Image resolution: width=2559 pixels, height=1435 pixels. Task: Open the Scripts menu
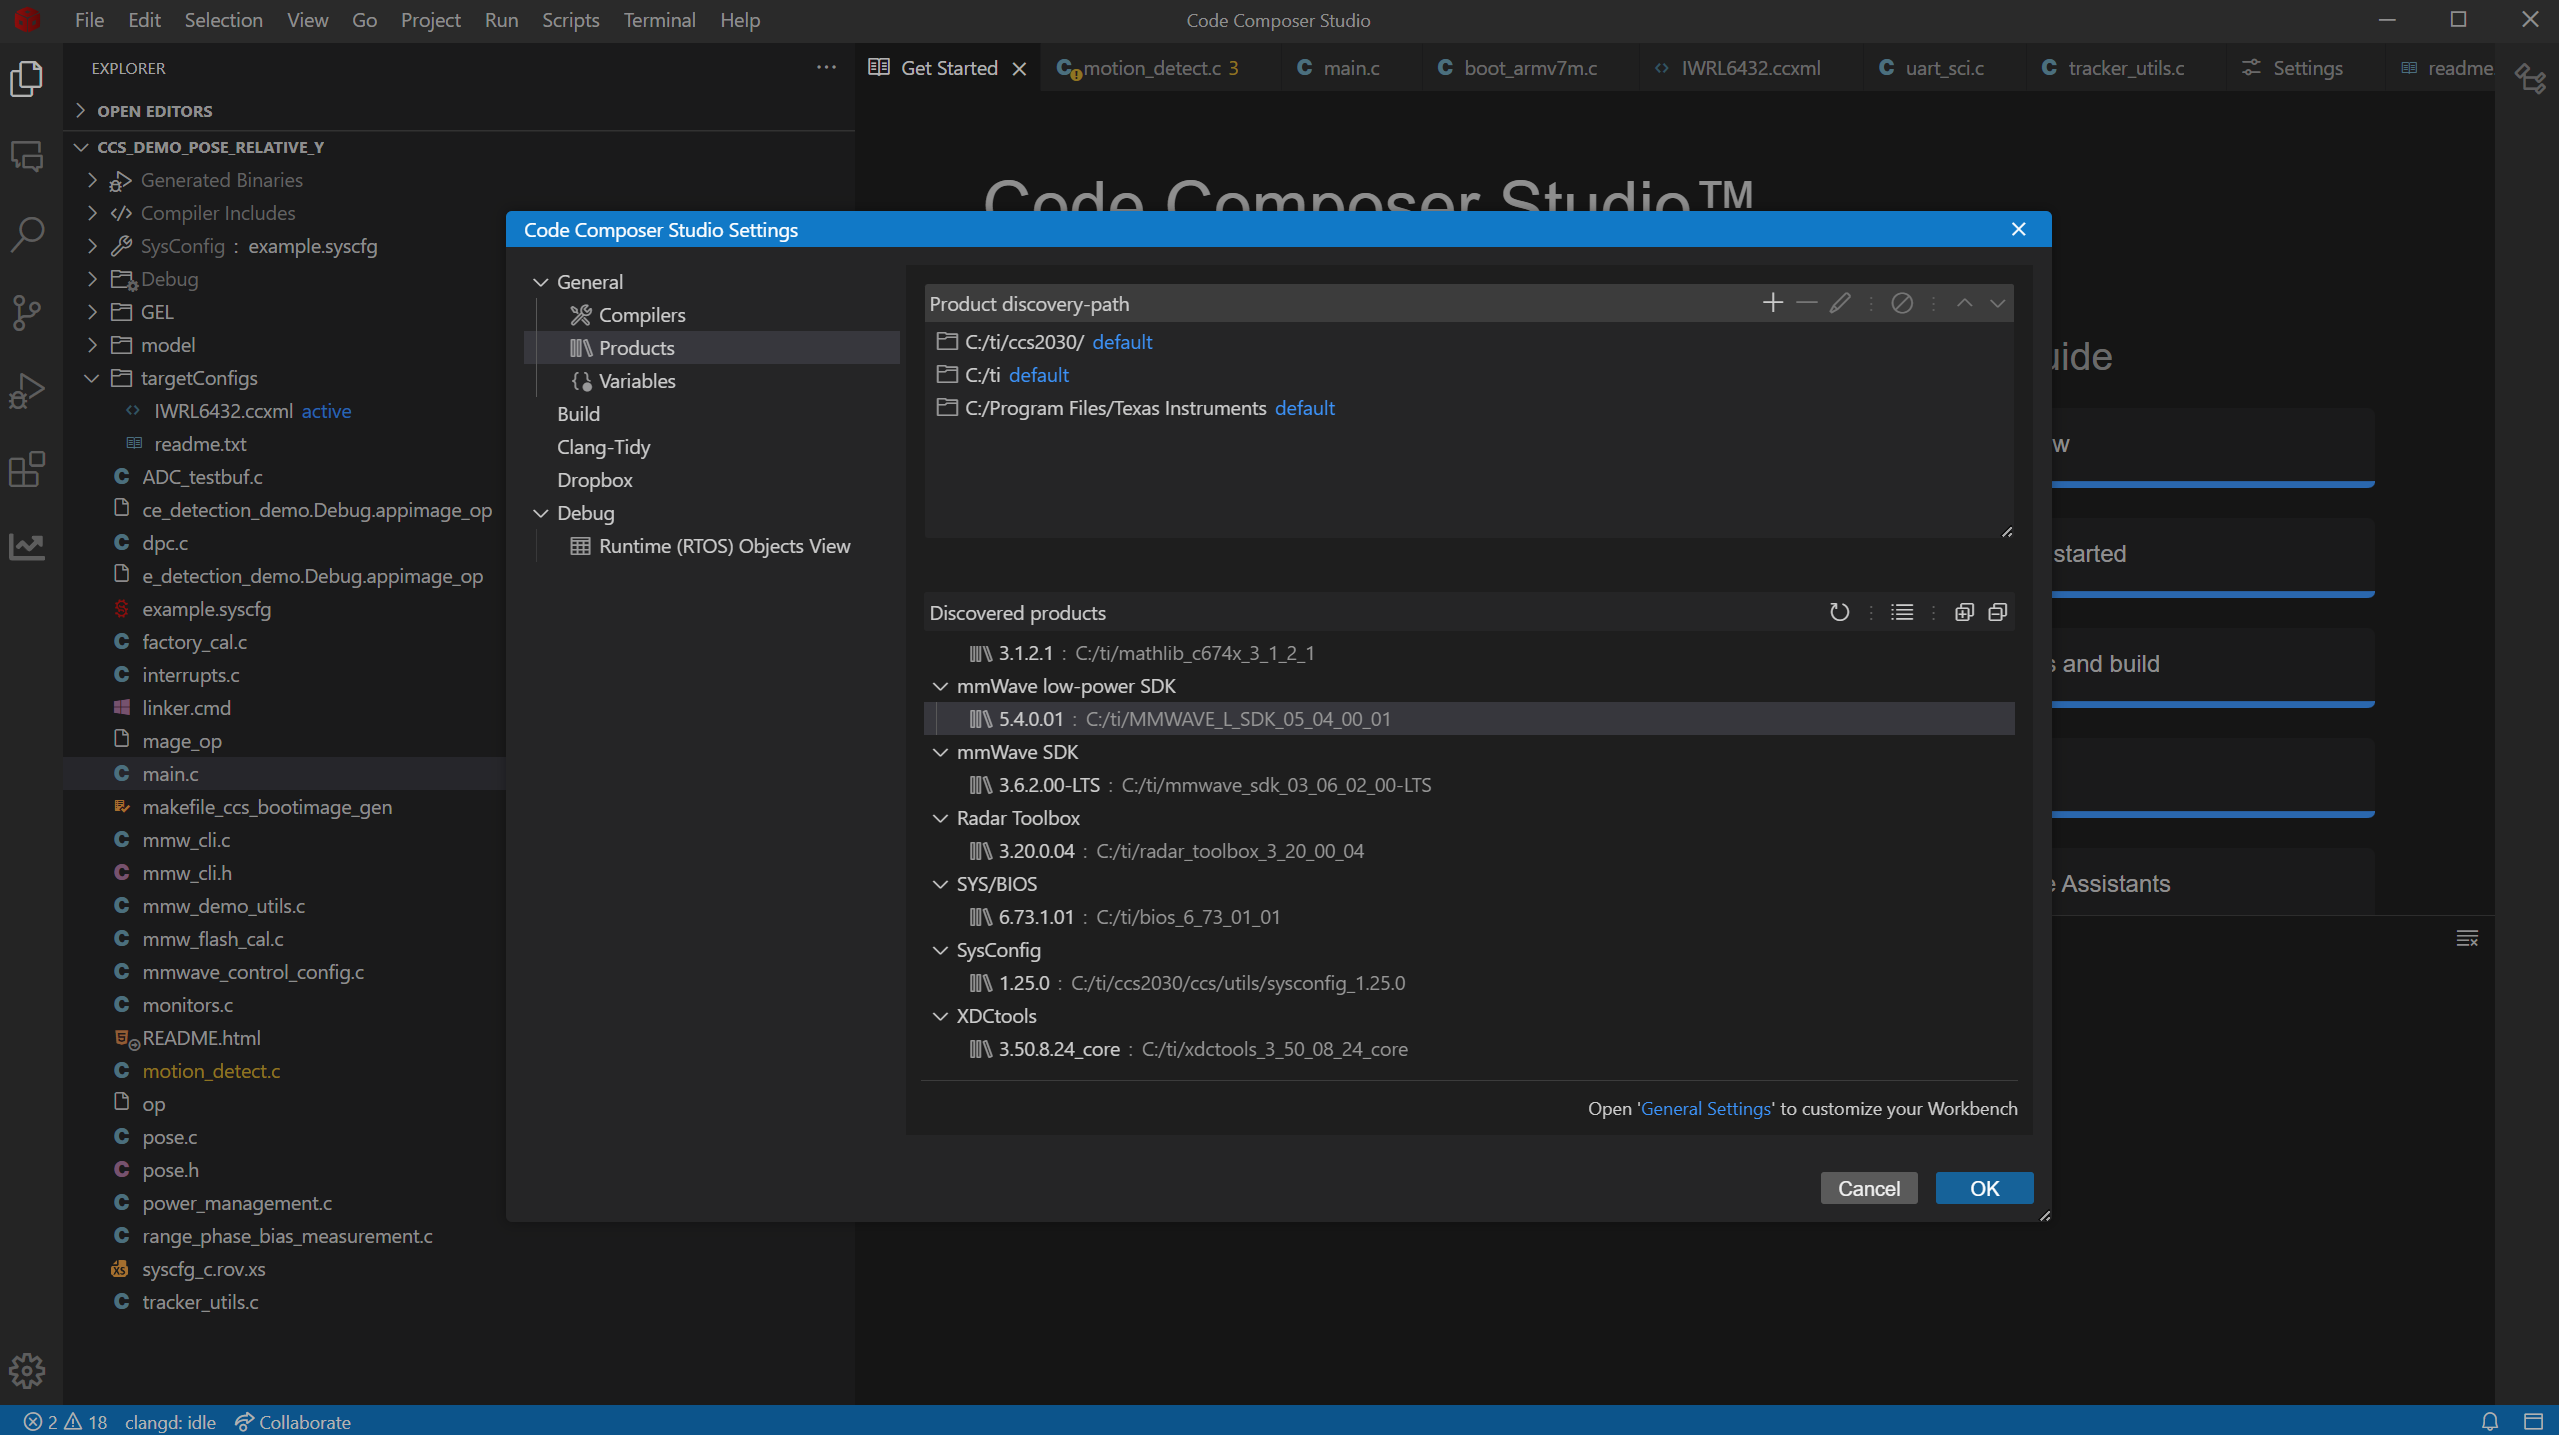coord(570,20)
